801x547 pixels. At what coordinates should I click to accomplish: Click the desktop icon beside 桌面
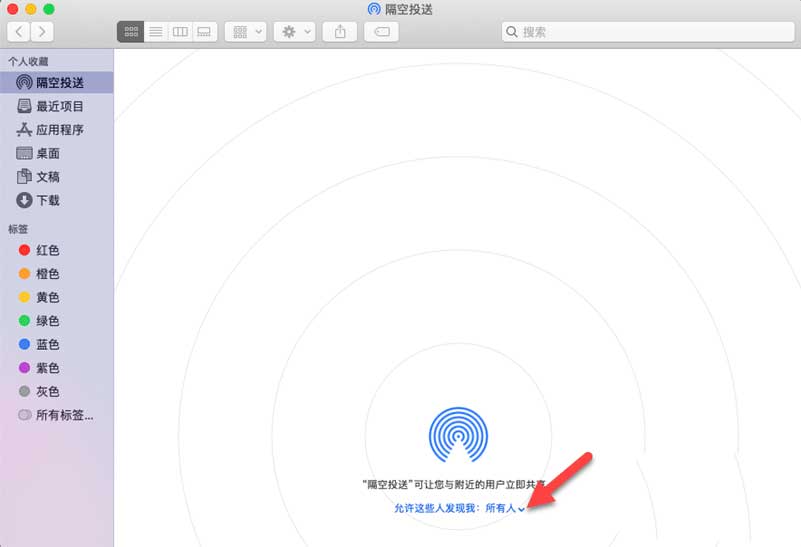click(24, 153)
